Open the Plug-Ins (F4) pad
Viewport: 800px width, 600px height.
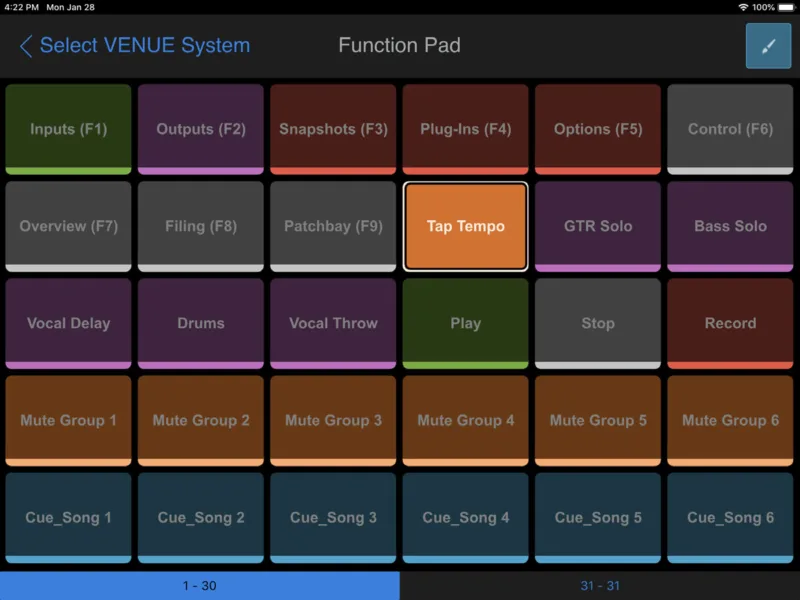(x=465, y=129)
